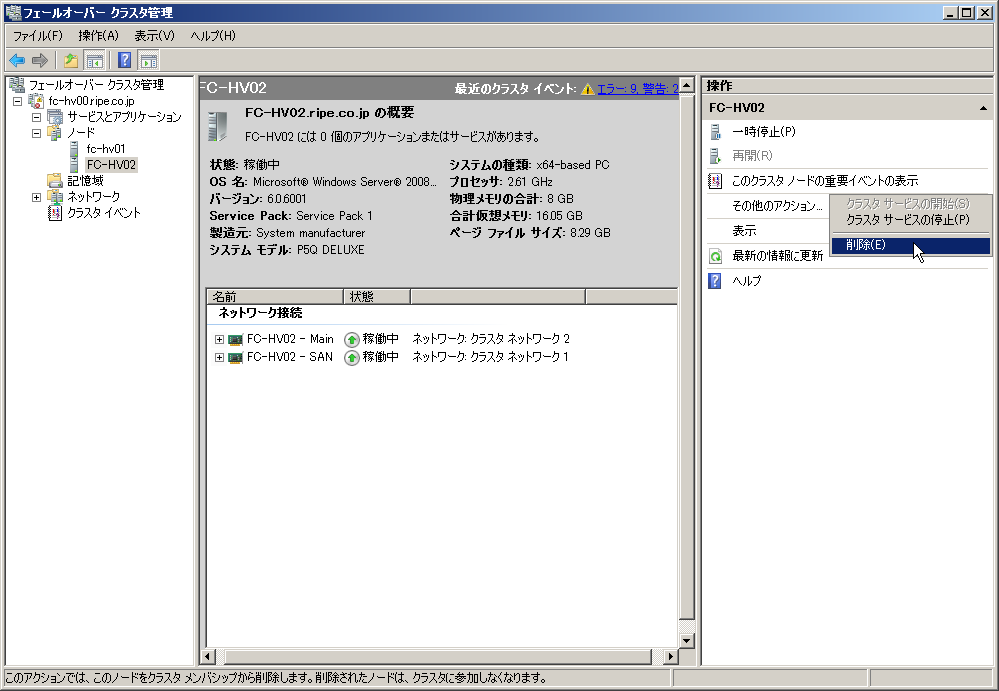Click ヘルプ in the actions pane
The height and width of the screenshot is (691, 999).
click(747, 281)
